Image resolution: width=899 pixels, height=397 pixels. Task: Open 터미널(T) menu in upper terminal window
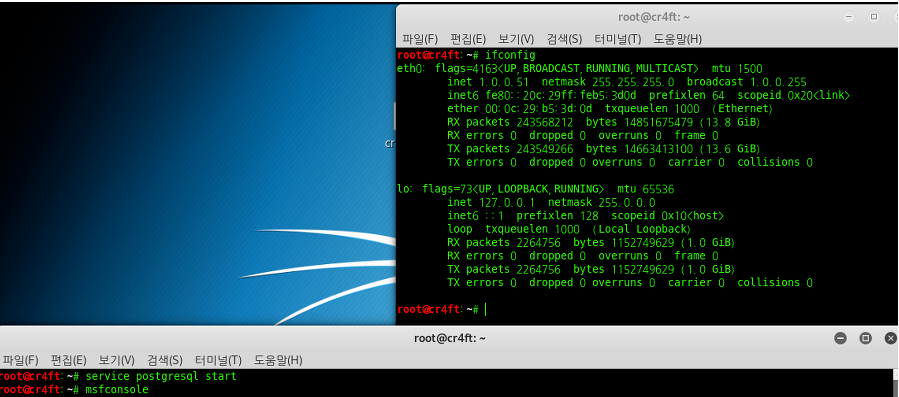[x=617, y=39]
